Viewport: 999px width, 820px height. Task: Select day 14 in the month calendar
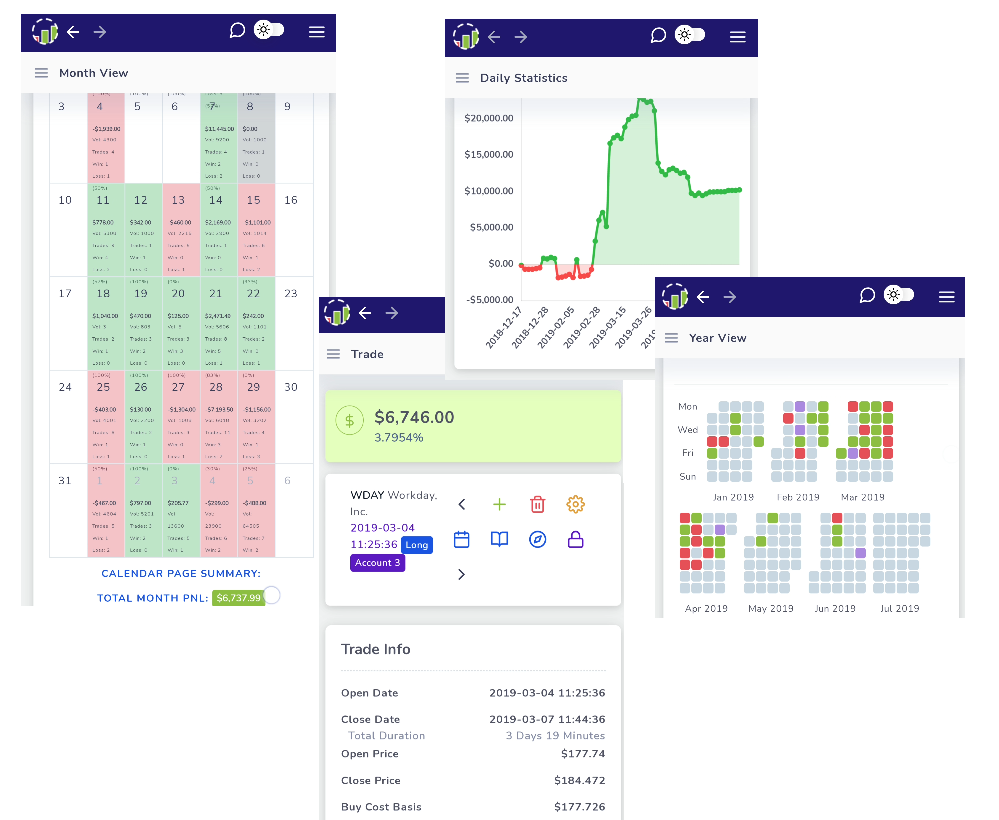pos(219,230)
